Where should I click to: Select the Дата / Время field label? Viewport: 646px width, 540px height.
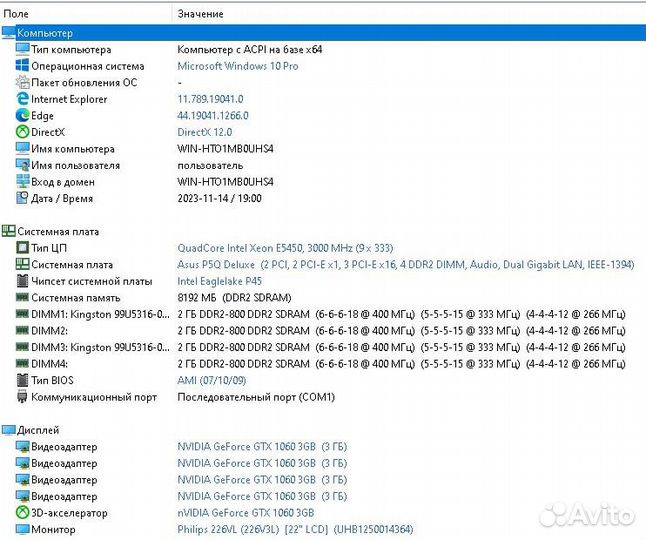tap(62, 198)
